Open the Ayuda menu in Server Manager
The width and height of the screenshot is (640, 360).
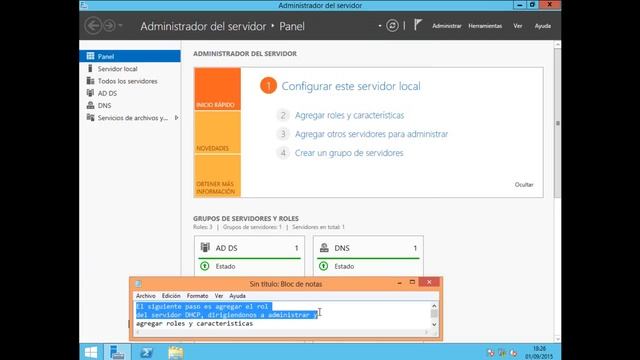tap(542, 26)
